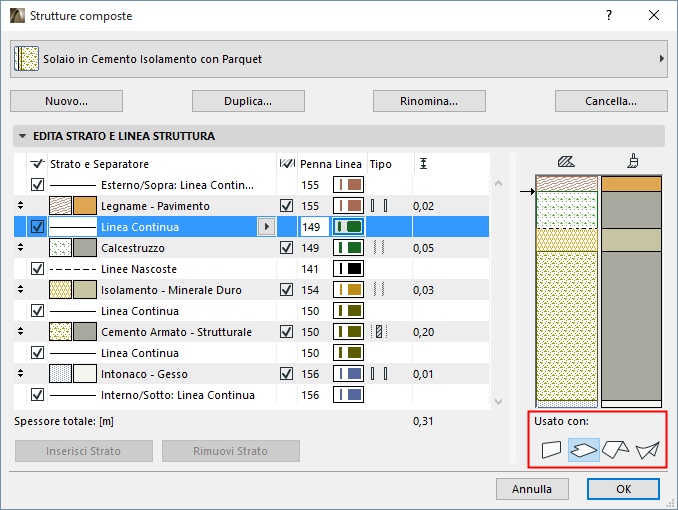Viewport: 678px width, 510px height.
Task: Select the Isolamento - Minerale Duro row name
Action: click(x=171, y=290)
